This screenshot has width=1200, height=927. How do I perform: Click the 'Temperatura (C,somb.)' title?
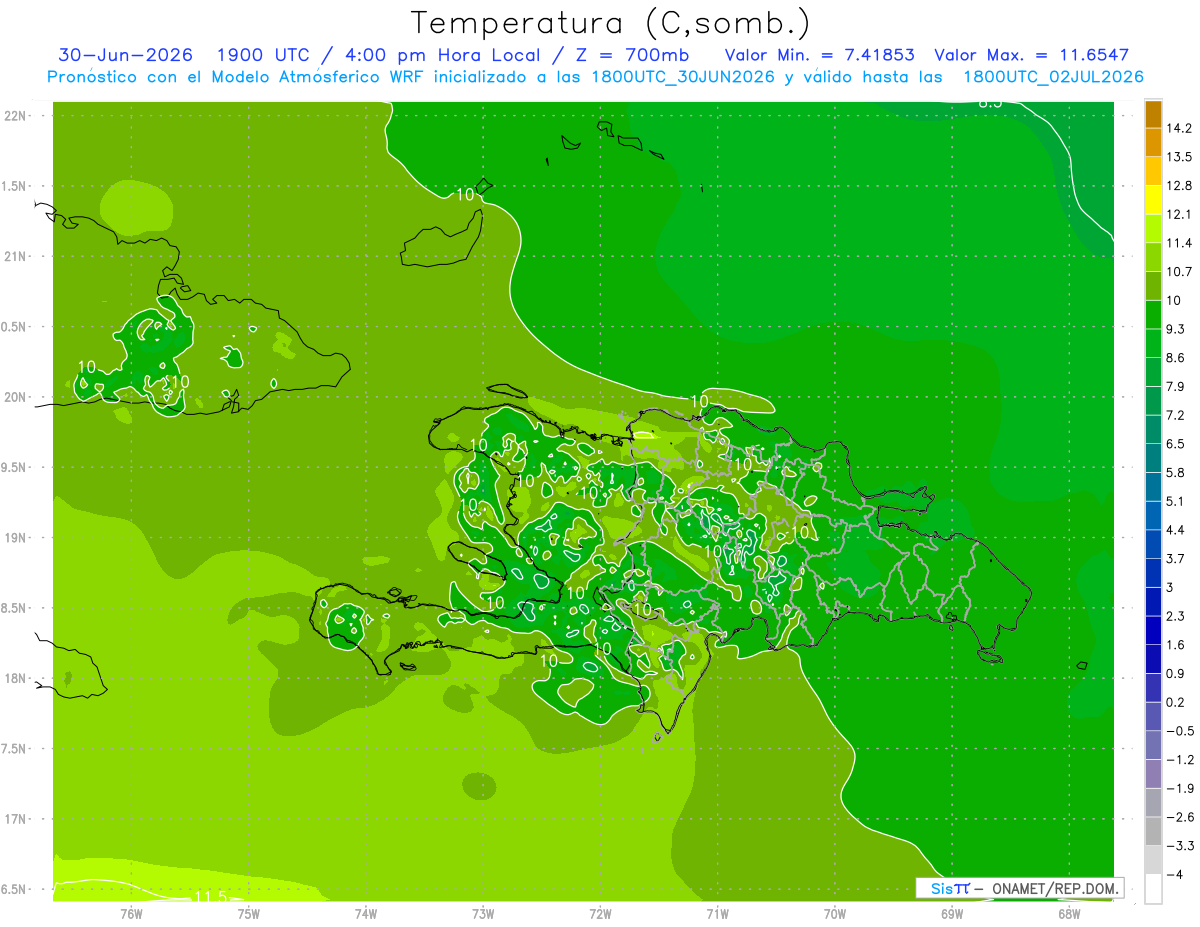[611, 23]
